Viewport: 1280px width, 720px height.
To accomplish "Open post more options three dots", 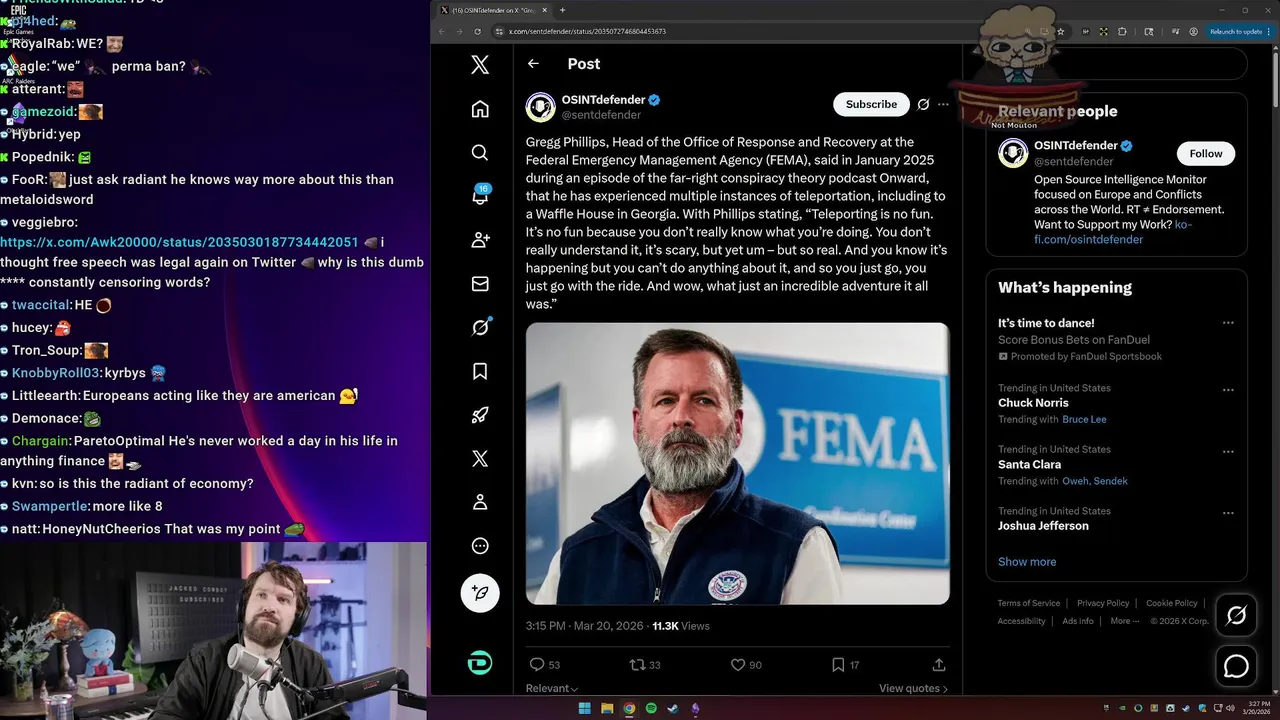I will pyautogui.click(x=943, y=104).
